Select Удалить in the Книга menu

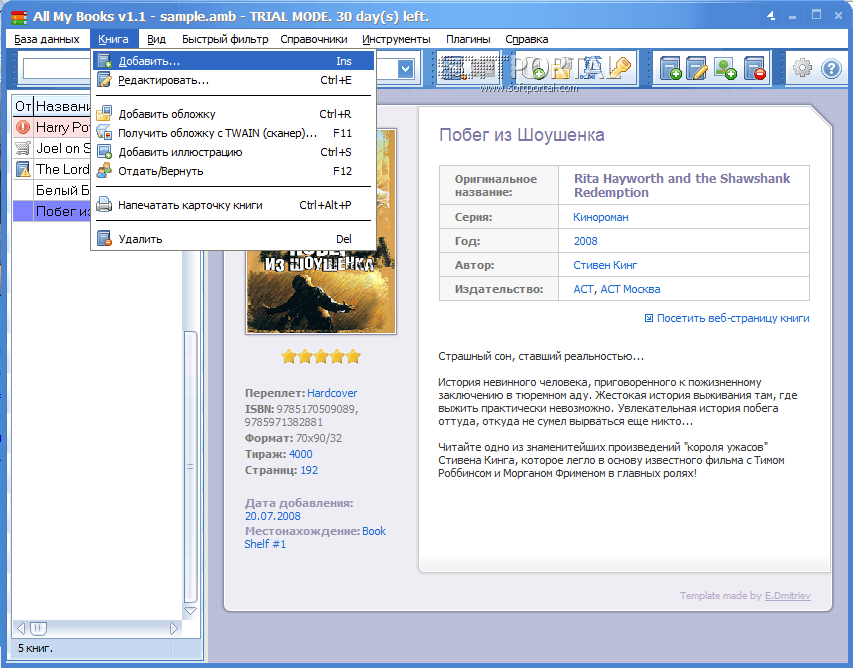234,239
